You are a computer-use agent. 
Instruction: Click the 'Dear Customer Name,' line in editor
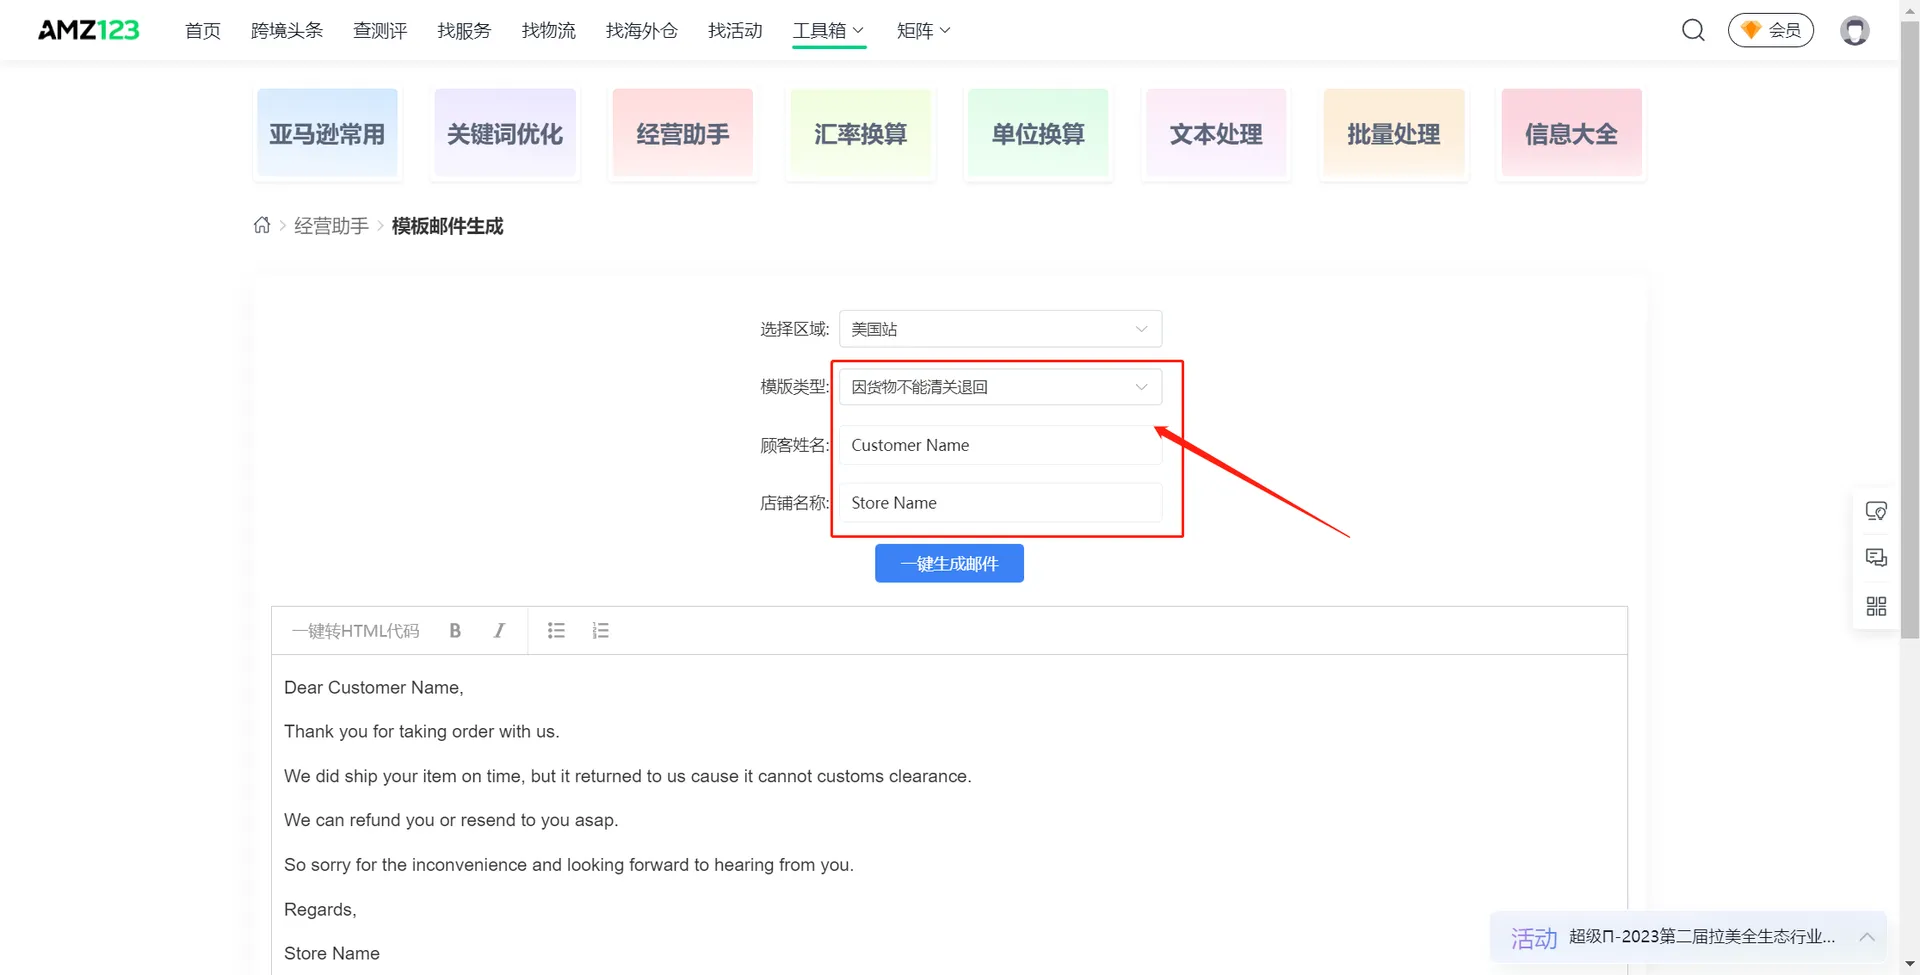pos(374,688)
